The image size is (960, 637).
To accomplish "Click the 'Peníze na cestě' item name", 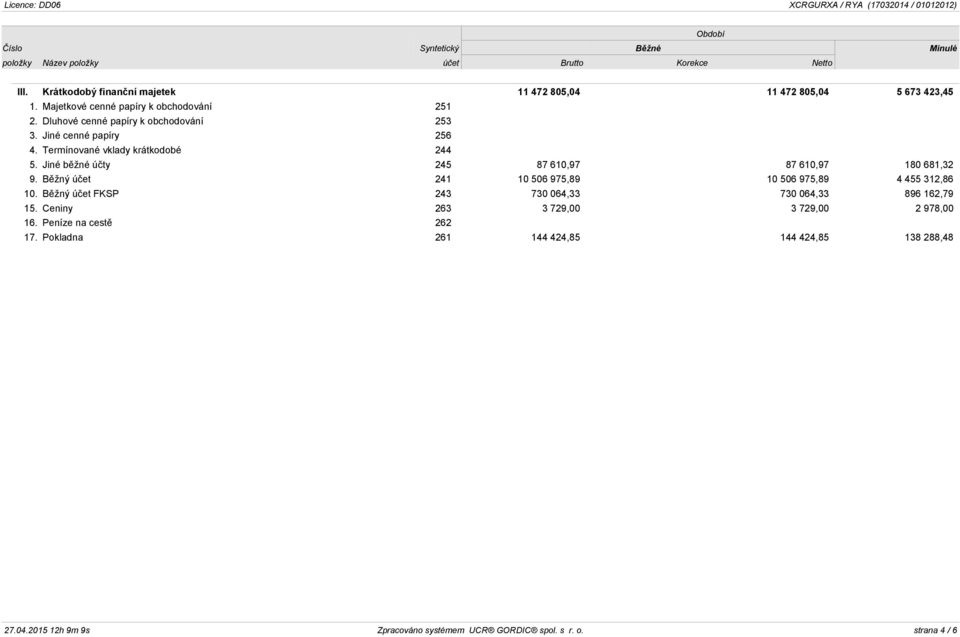I will tap(77, 223).
